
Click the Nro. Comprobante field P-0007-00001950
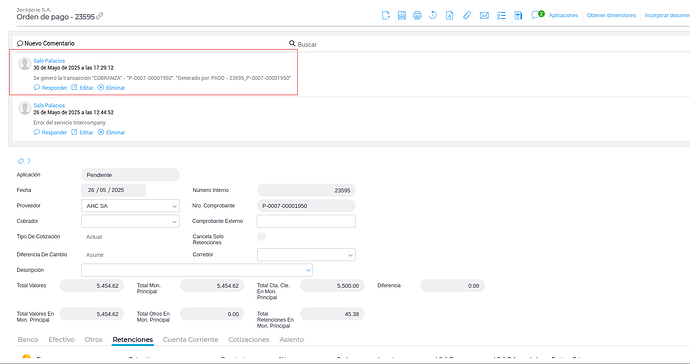[306, 206]
